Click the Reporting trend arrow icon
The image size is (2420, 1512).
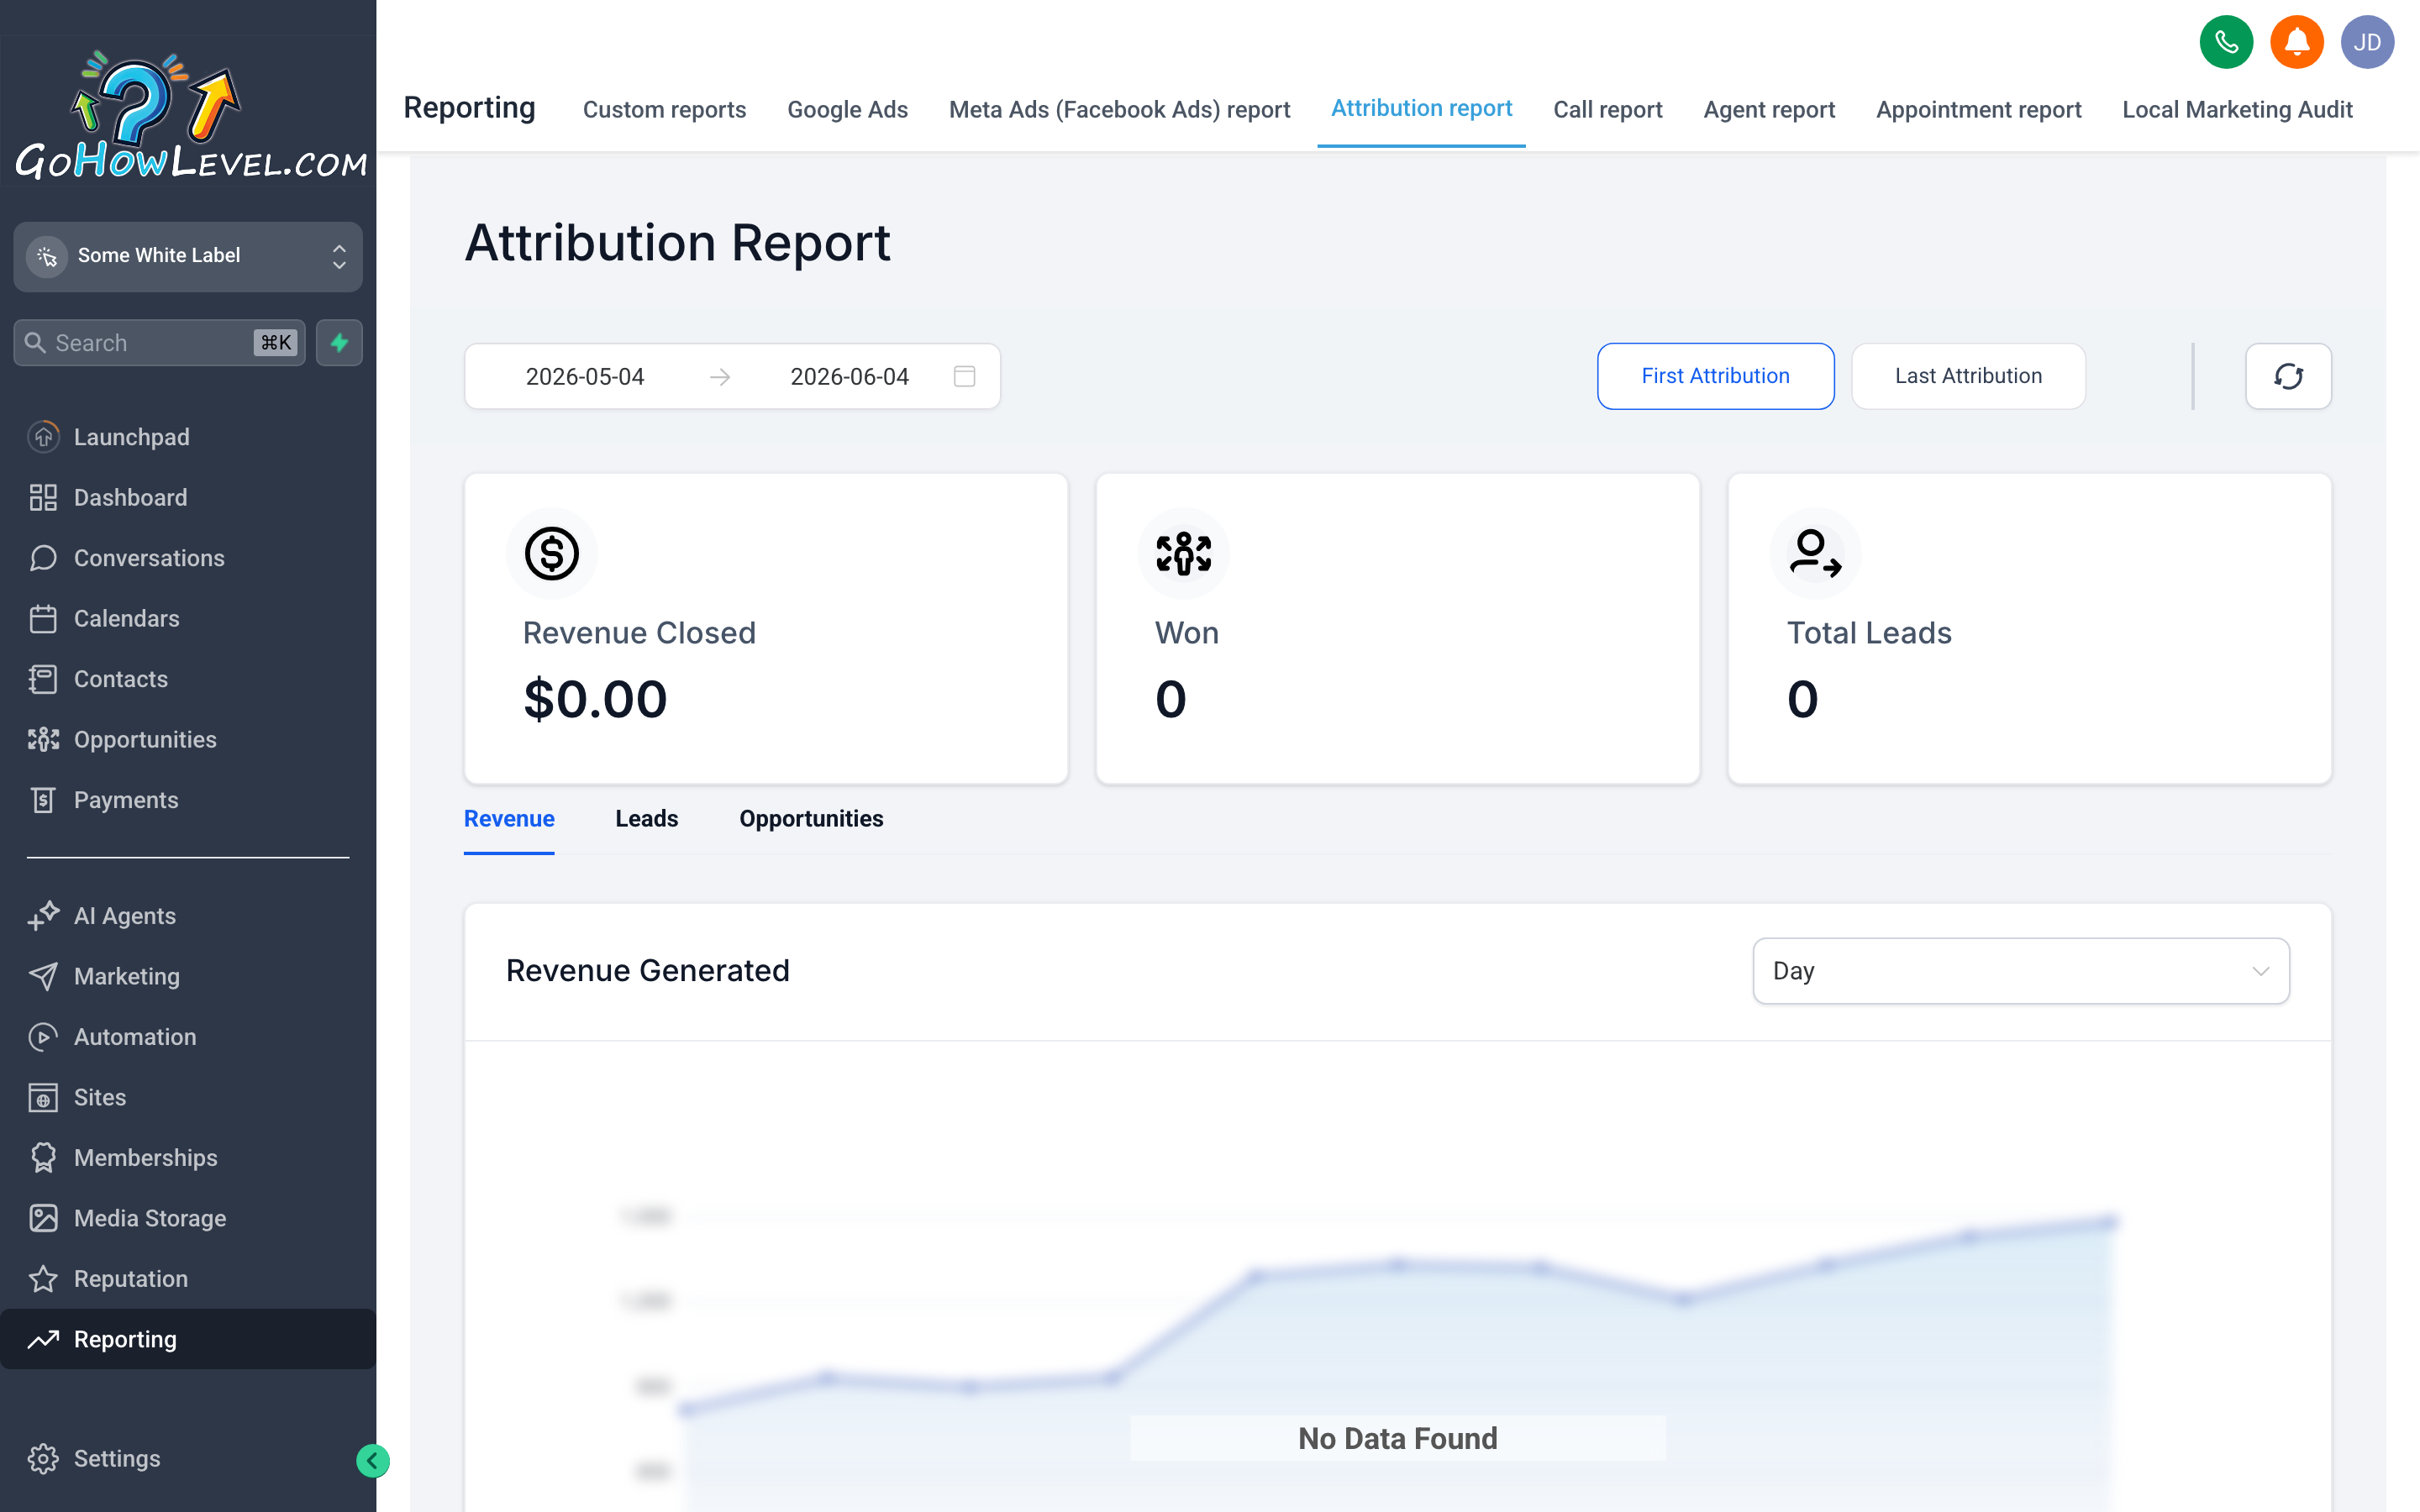click(43, 1339)
